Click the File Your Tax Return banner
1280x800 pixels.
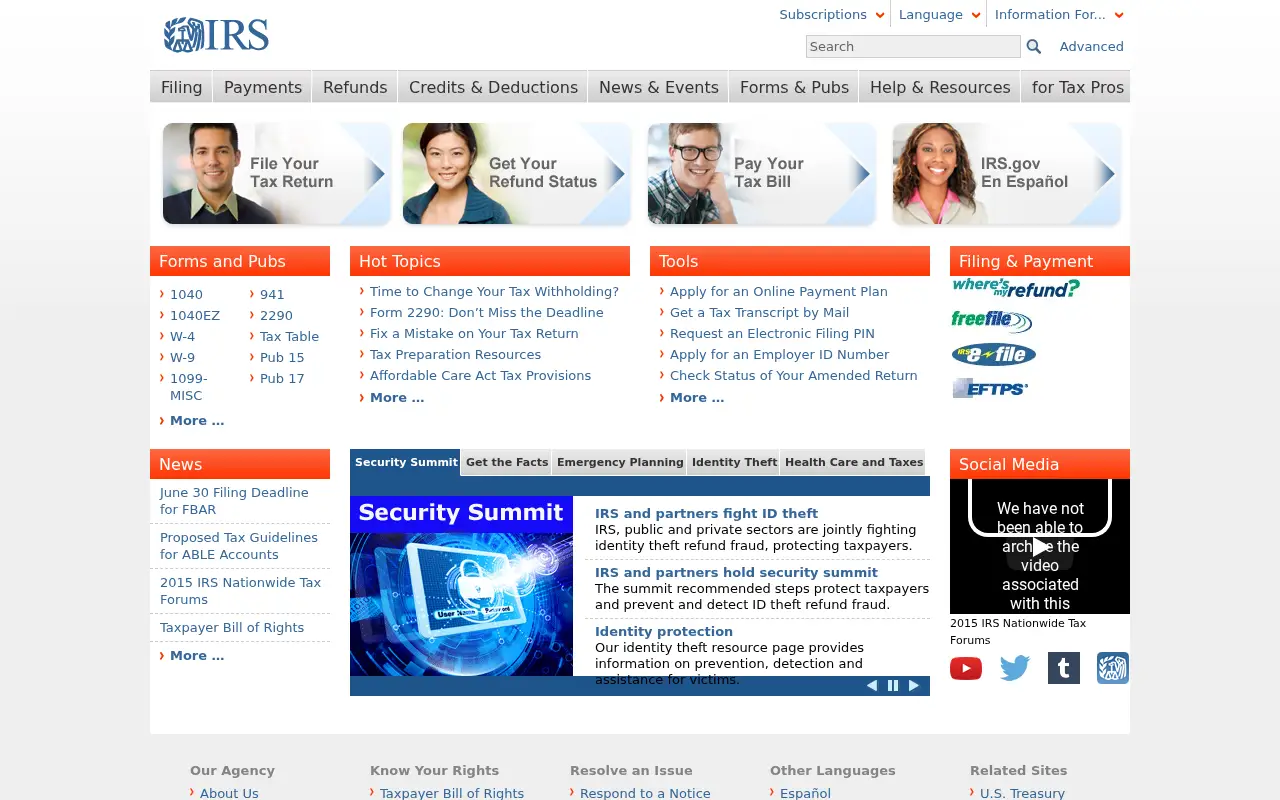point(276,174)
